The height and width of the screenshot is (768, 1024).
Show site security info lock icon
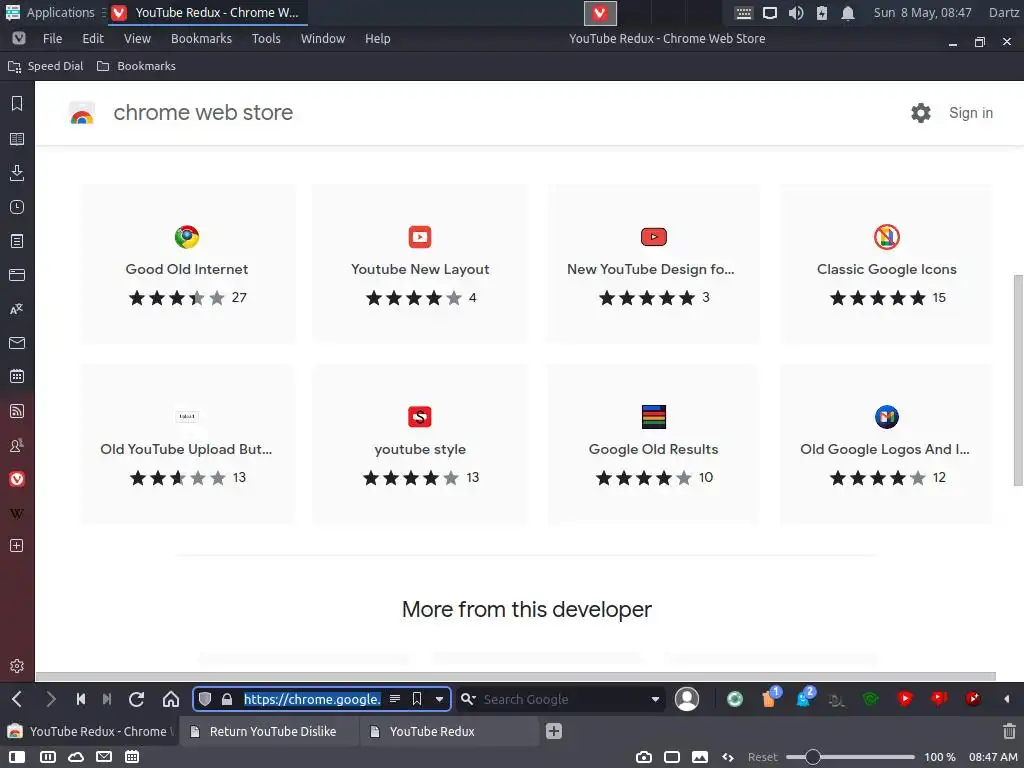pos(227,699)
